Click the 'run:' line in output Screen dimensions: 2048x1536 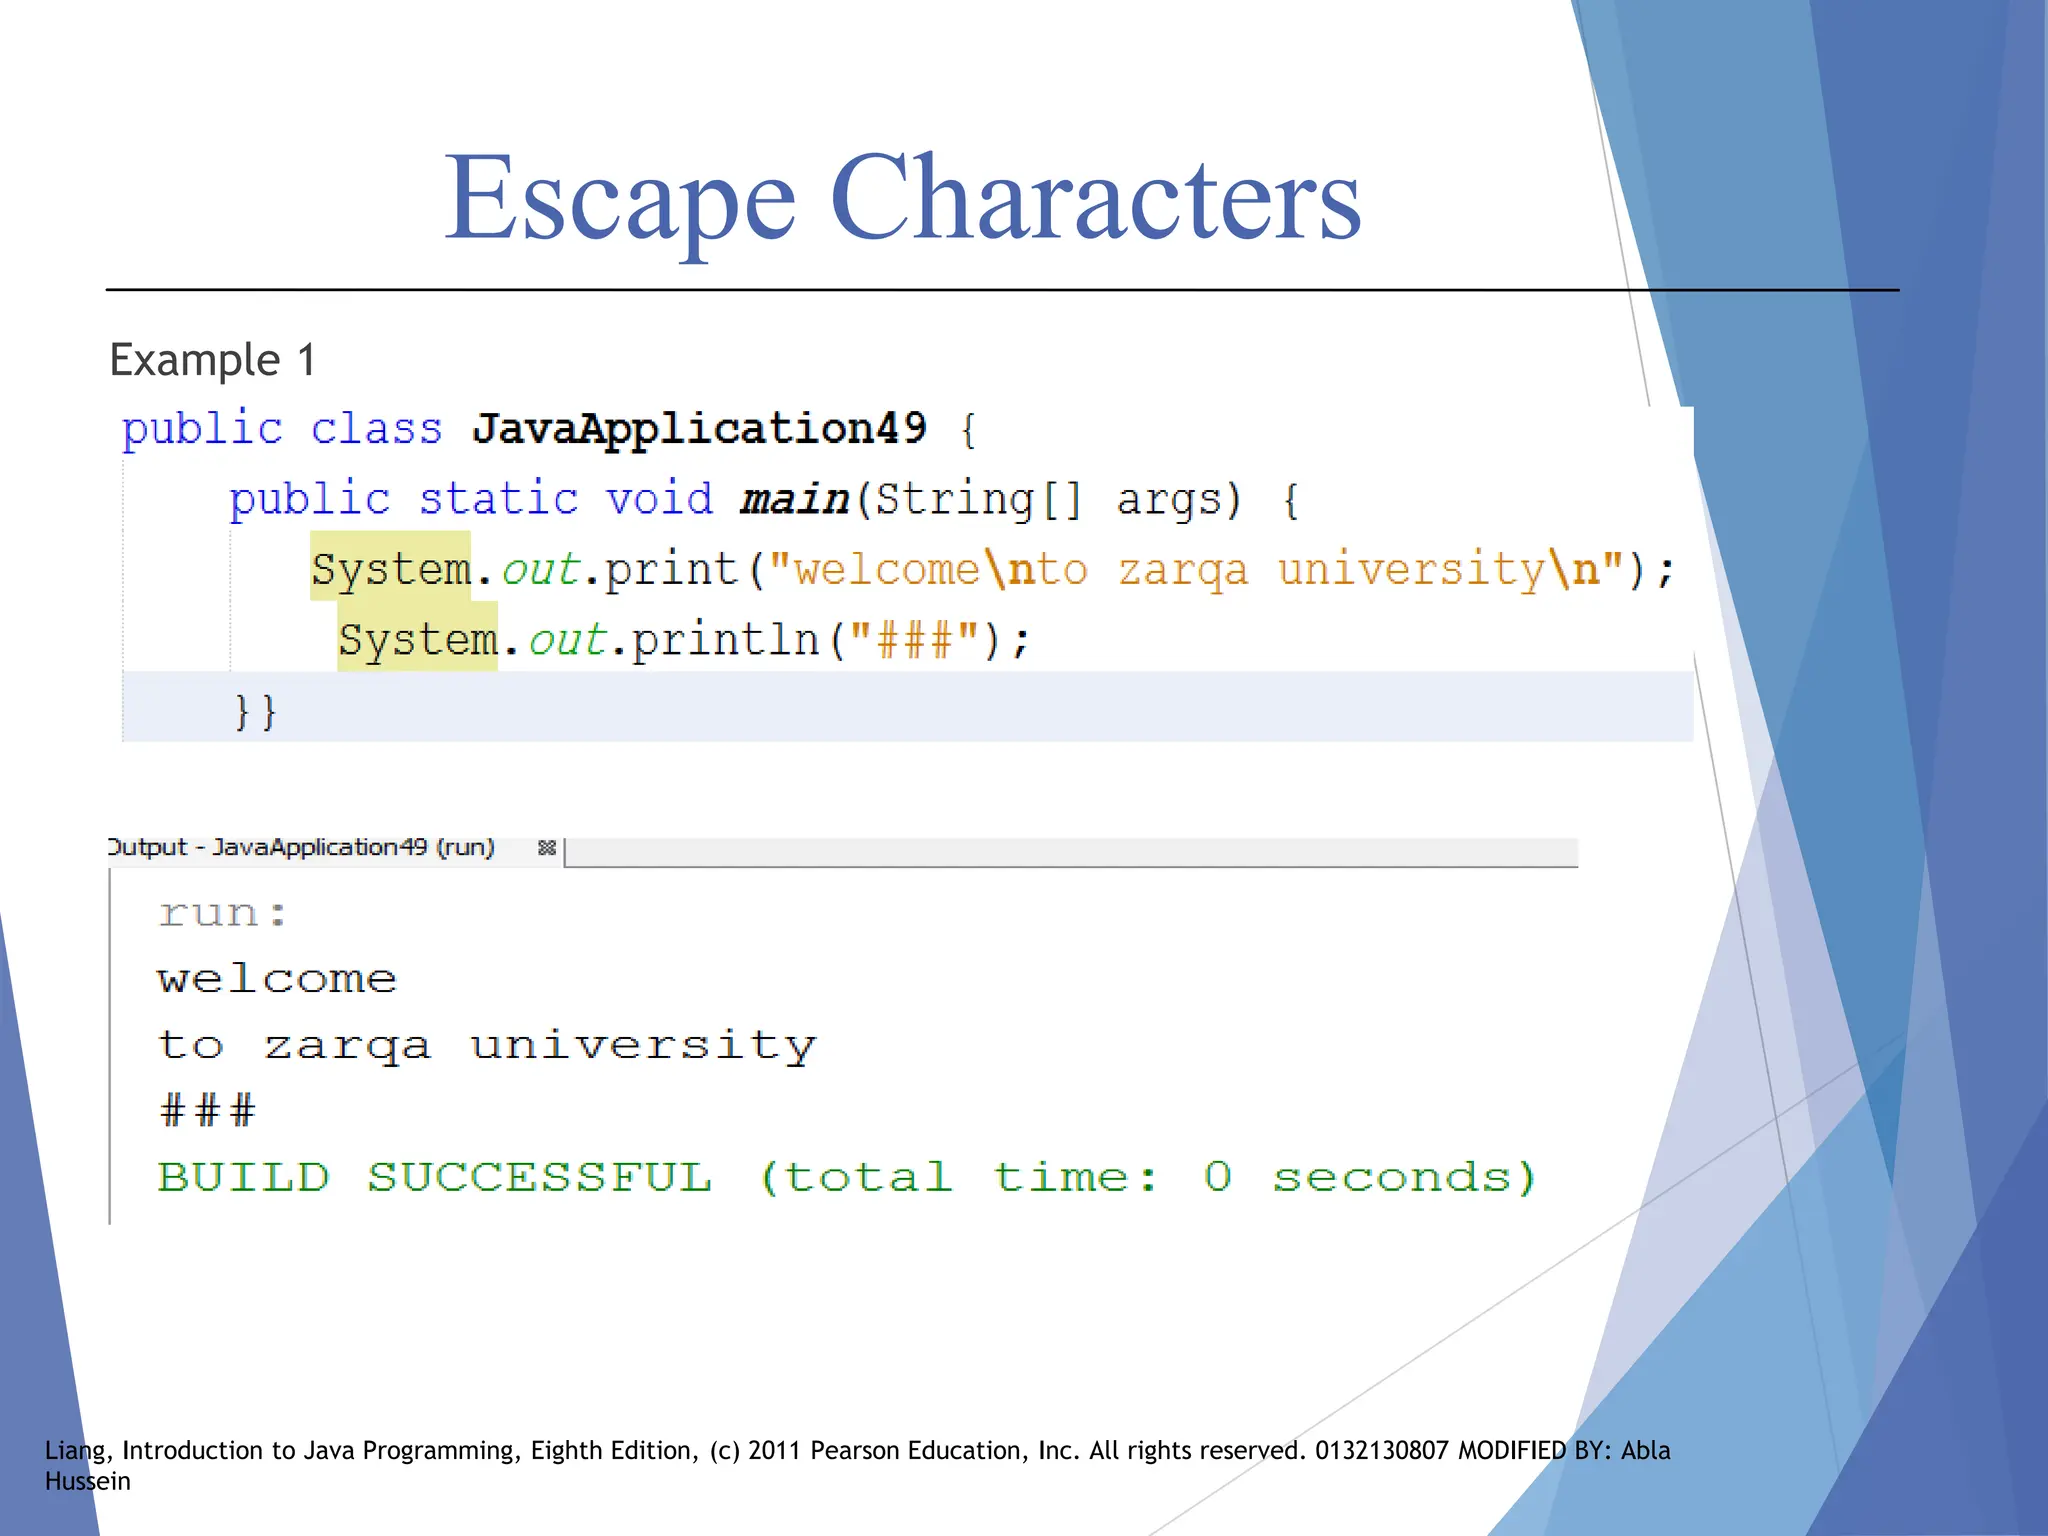coord(223,913)
